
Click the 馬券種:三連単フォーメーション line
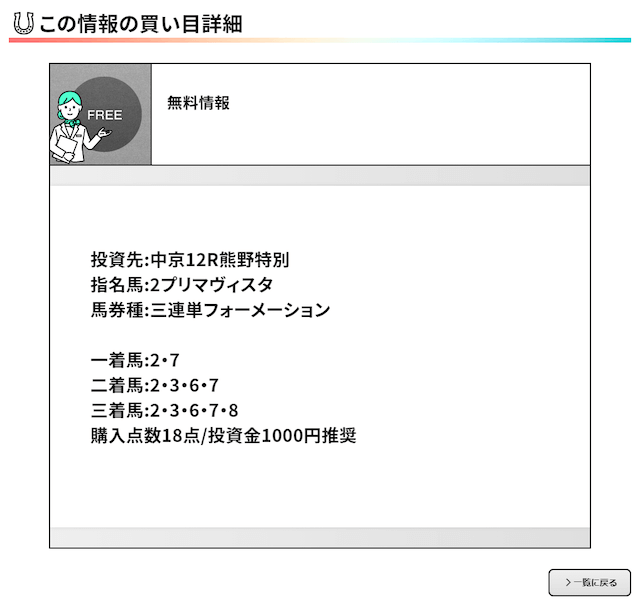210,310
